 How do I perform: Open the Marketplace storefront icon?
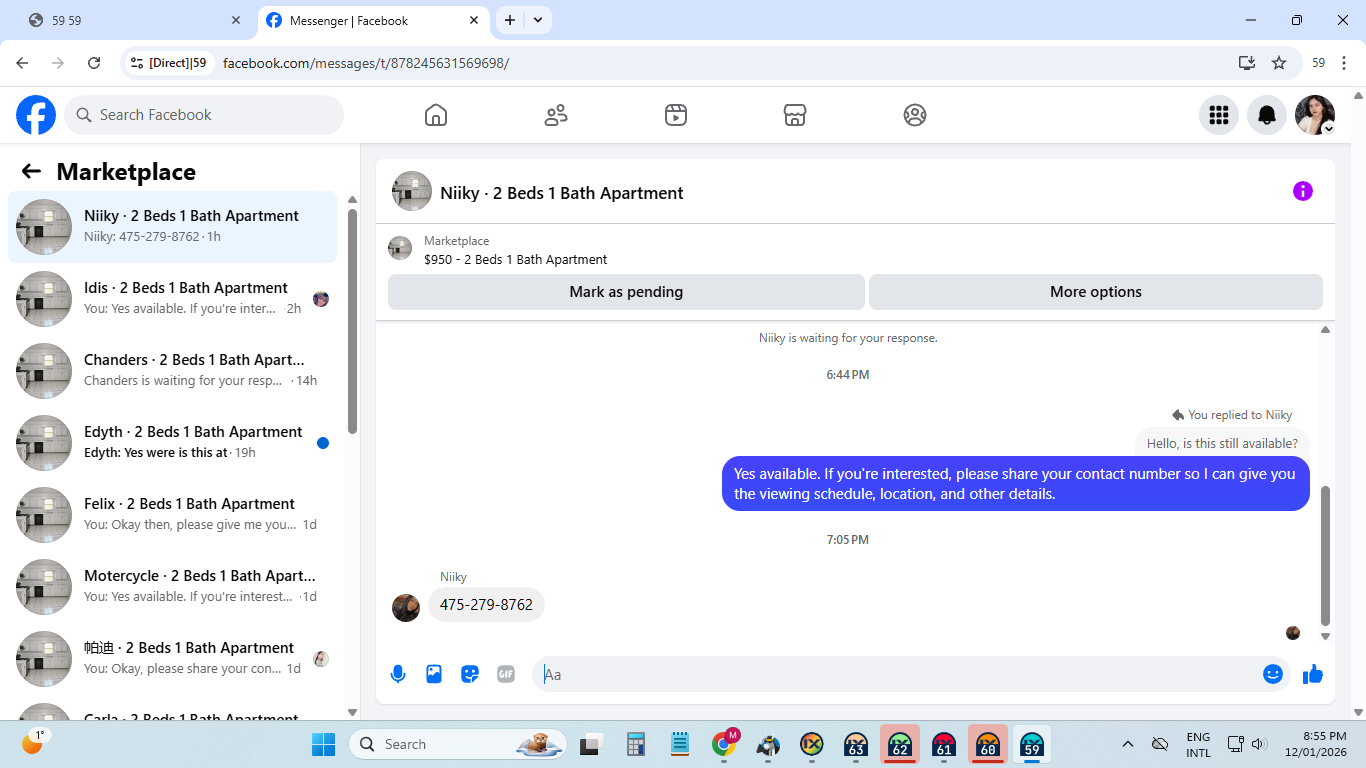(795, 115)
